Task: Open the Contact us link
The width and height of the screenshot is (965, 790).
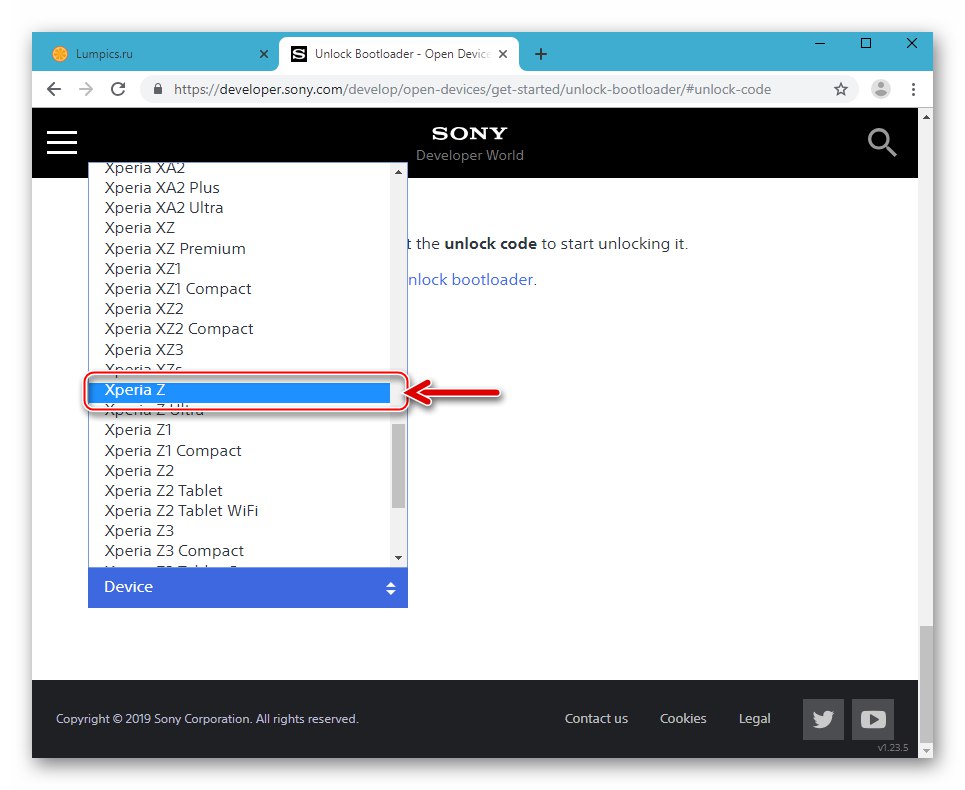Action: point(596,719)
